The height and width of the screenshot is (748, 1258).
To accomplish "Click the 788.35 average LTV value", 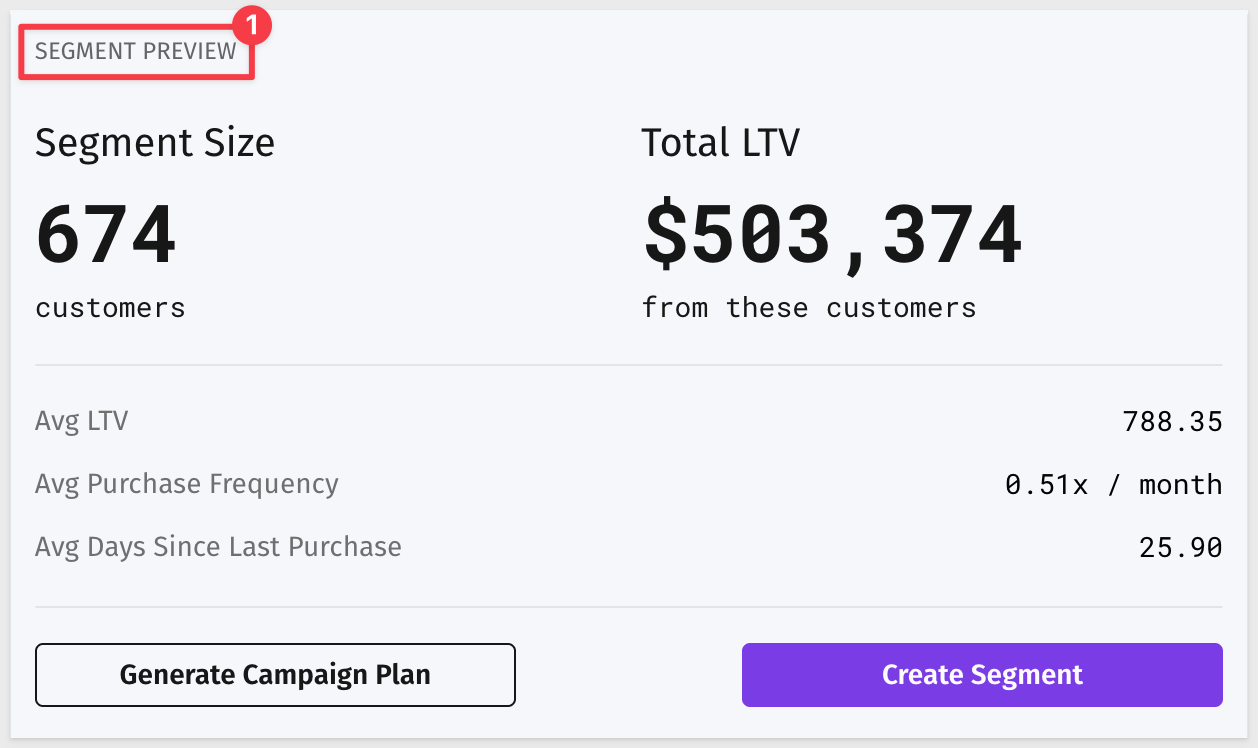I will [x=1172, y=421].
